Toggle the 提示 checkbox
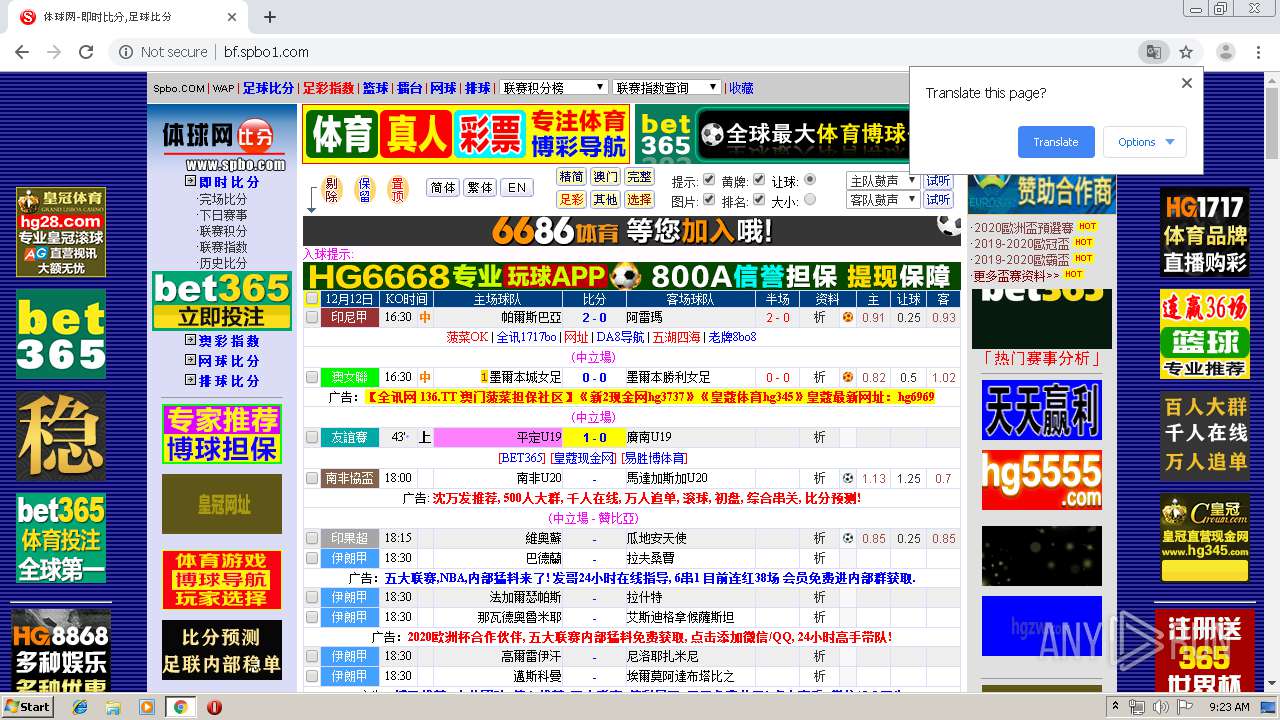The height and width of the screenshot is (720, 1280). (x=709, y=180)
